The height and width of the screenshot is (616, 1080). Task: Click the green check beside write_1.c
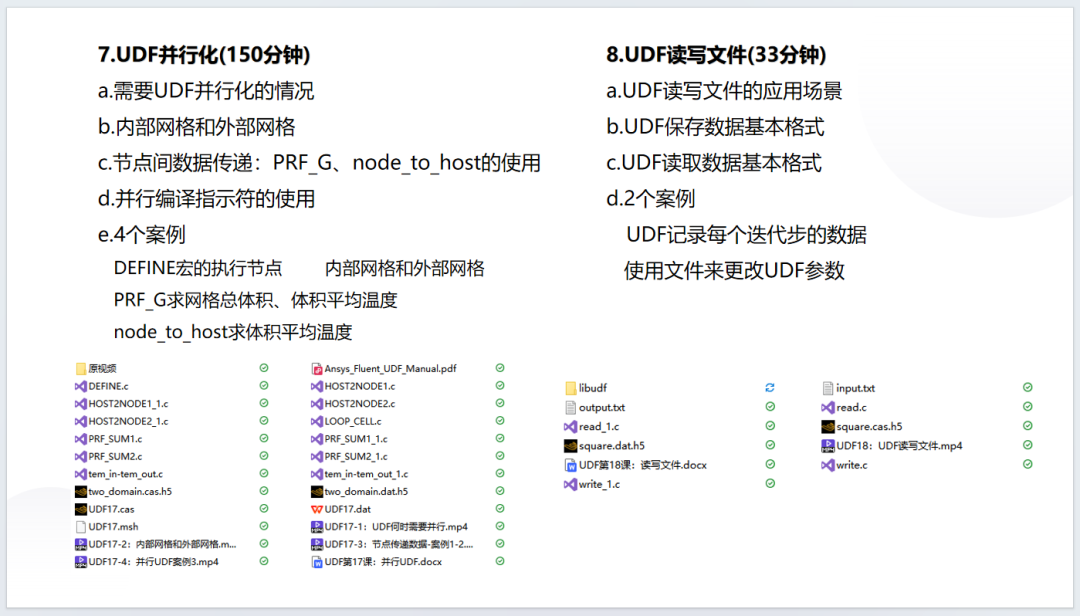770,484
